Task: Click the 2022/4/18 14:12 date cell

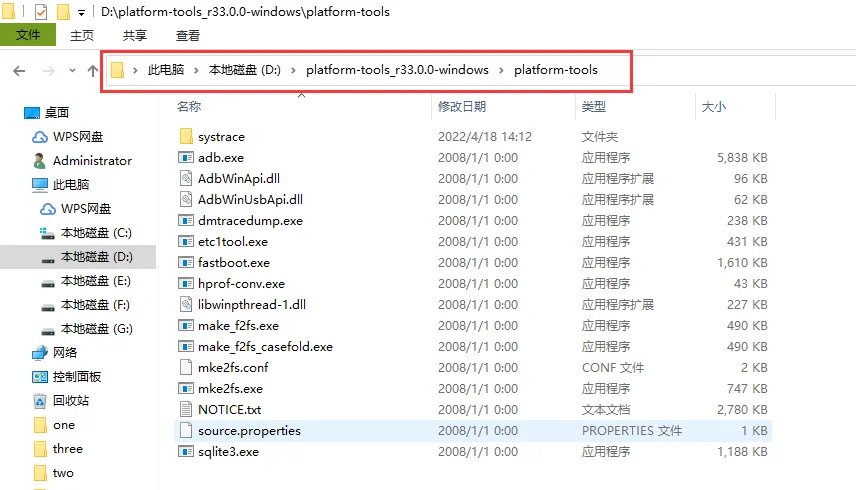Action: click(x=485, y=136)
